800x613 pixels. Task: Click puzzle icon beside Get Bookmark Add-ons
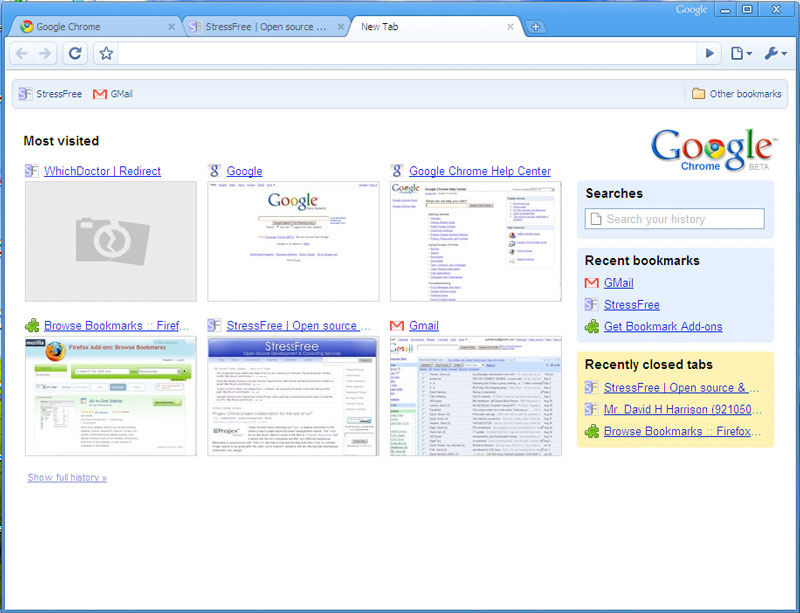pyautogui.click(x=592, y=327)
